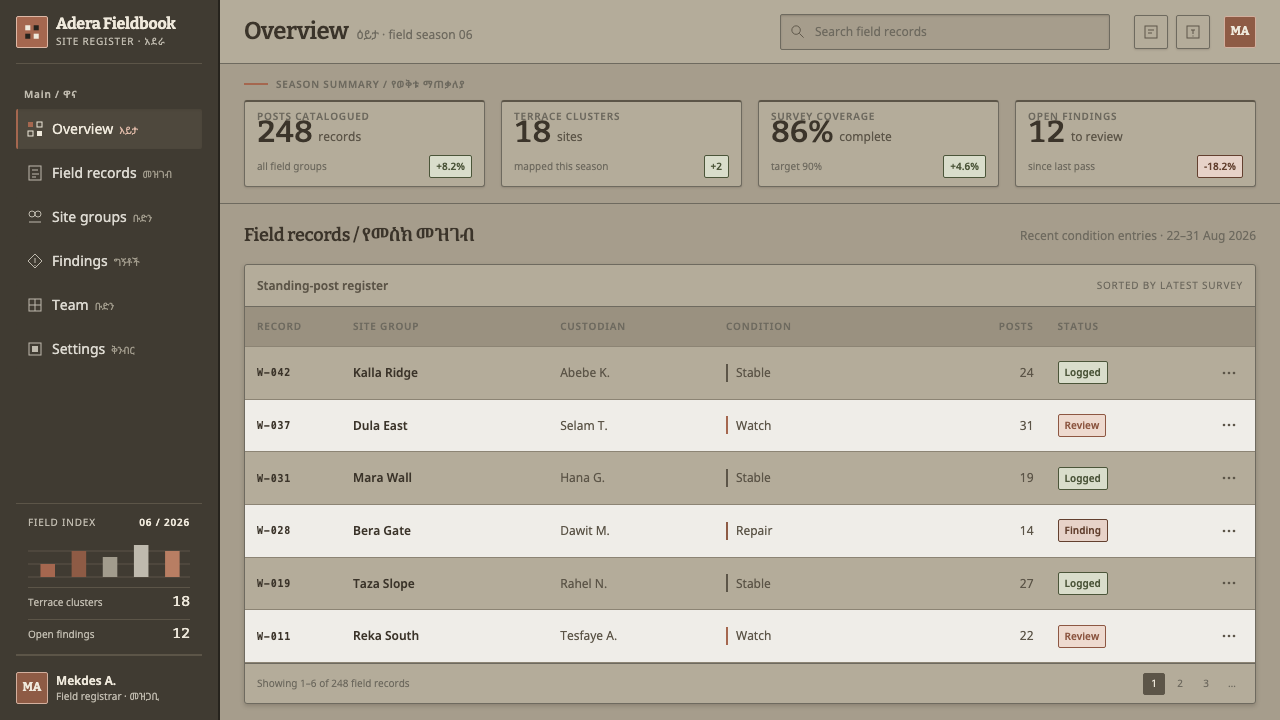Screen dimensions: 1280x720
Task: Navigate to Team in the sidebar
Action: coord(109,305)
